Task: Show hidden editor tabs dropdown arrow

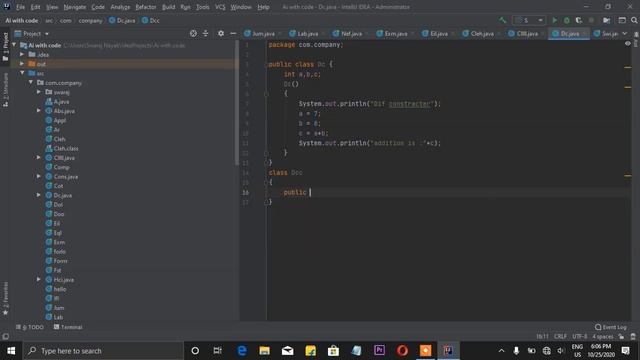Action: (x=625, y=33)
